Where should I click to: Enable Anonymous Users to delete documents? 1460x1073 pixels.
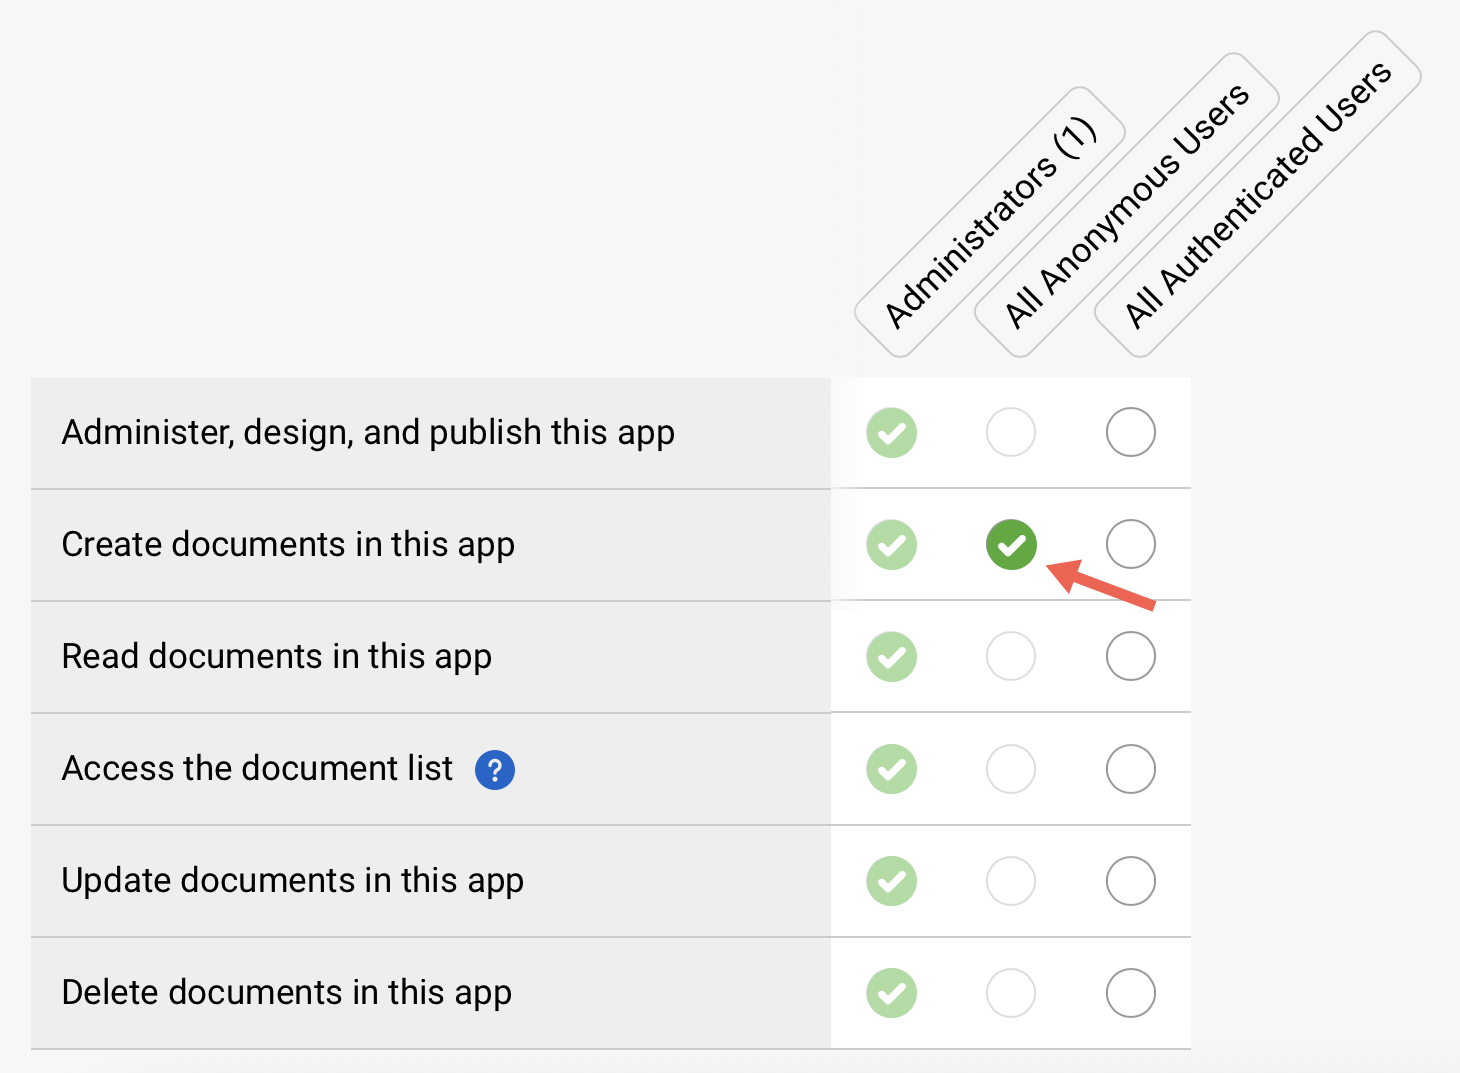coord(1011,993)
